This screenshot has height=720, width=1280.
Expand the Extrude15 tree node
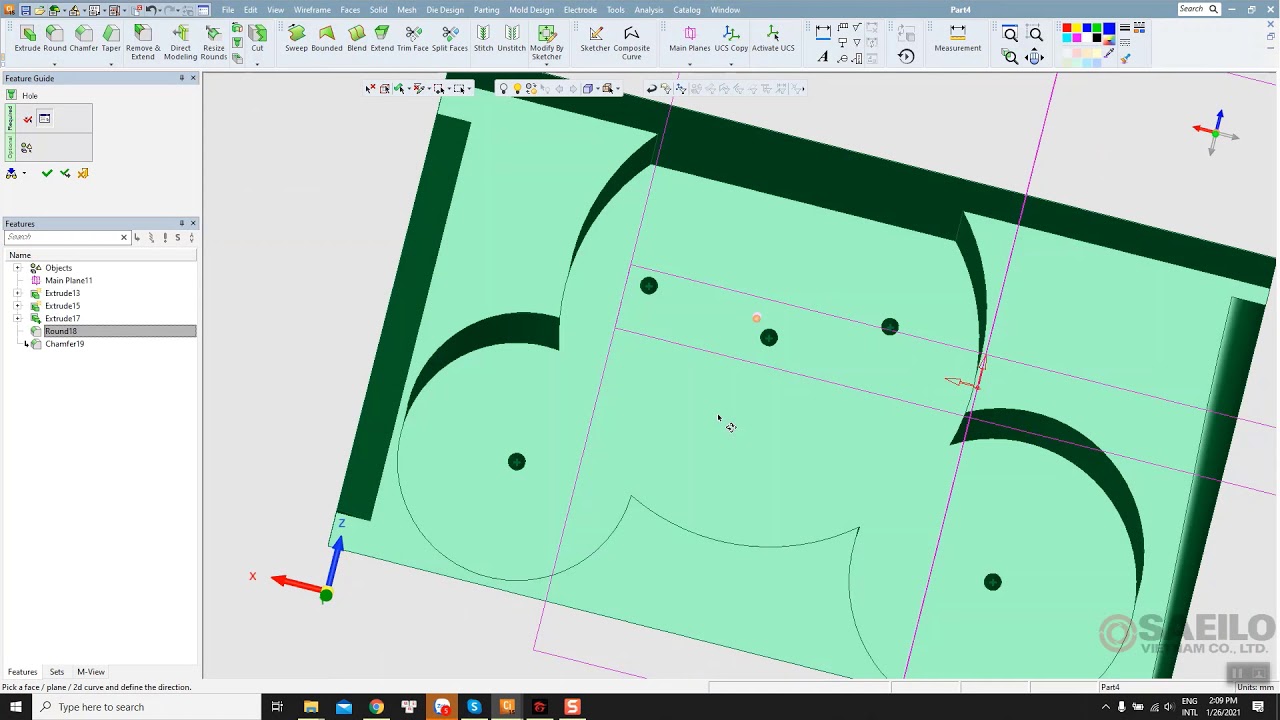pos(17,306)
